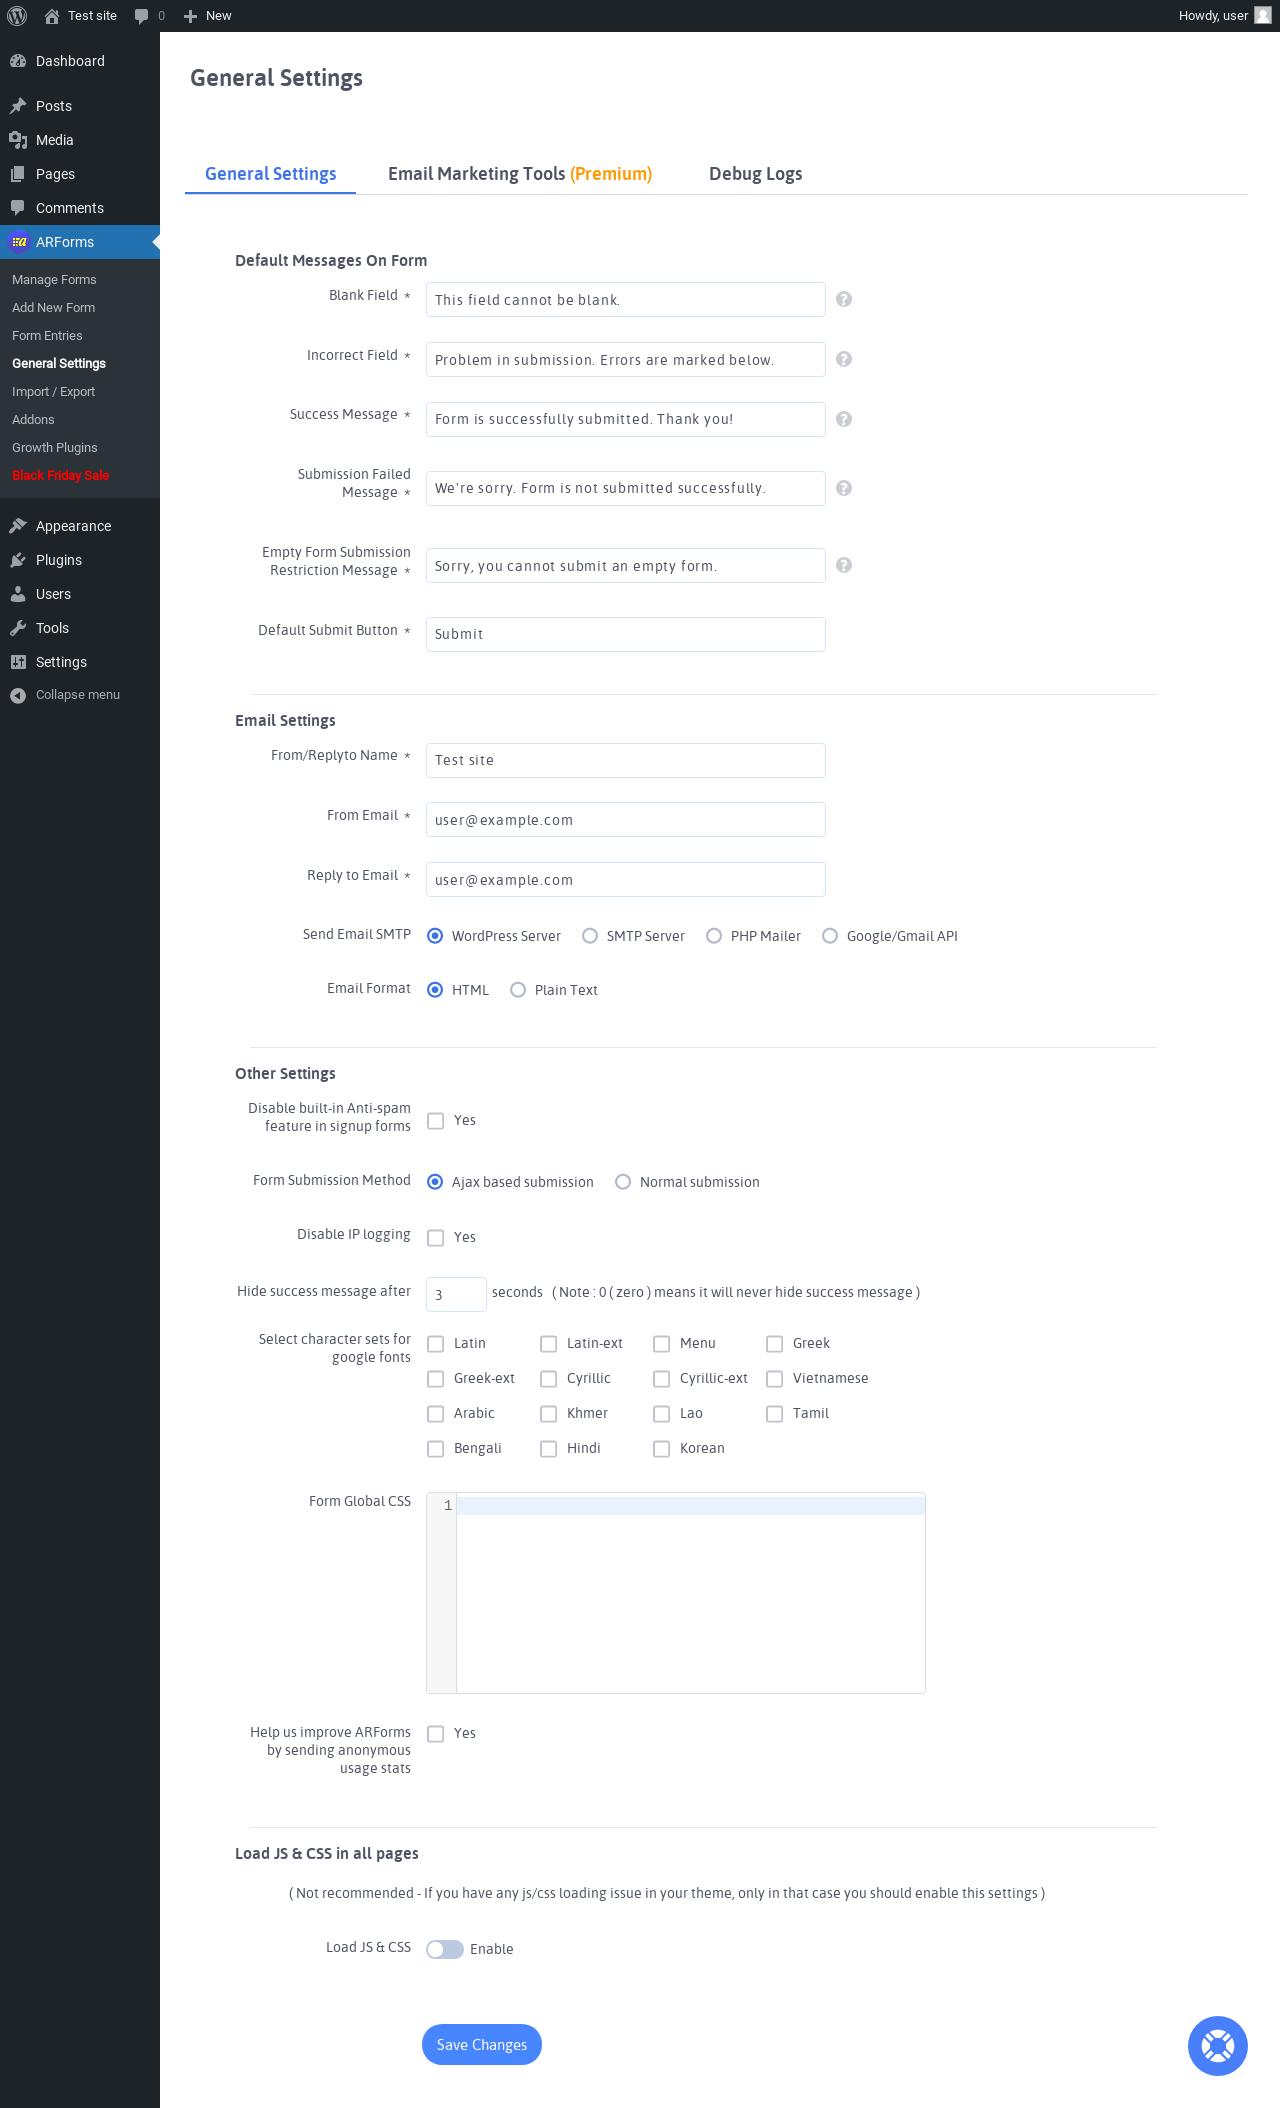Click inside the Blank Field message input
This screenshot has width=1280, height=2108.
[626, 300]
